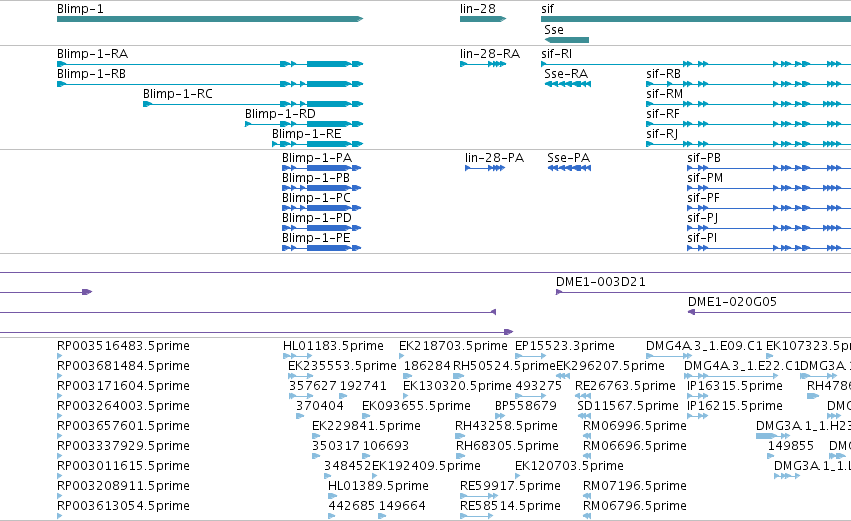This screenshot has height=521, width=851.
Task: Select the sif-RF transcript label
Action: [663, 114]
